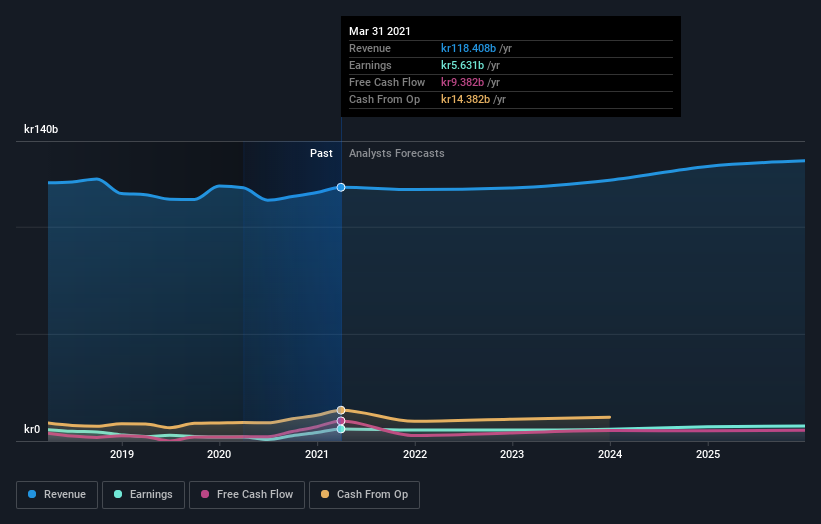Toggle the Free Cash Flow legend button
The height and width of the screenshot is (524, 821).
click(x=247, y=495)
